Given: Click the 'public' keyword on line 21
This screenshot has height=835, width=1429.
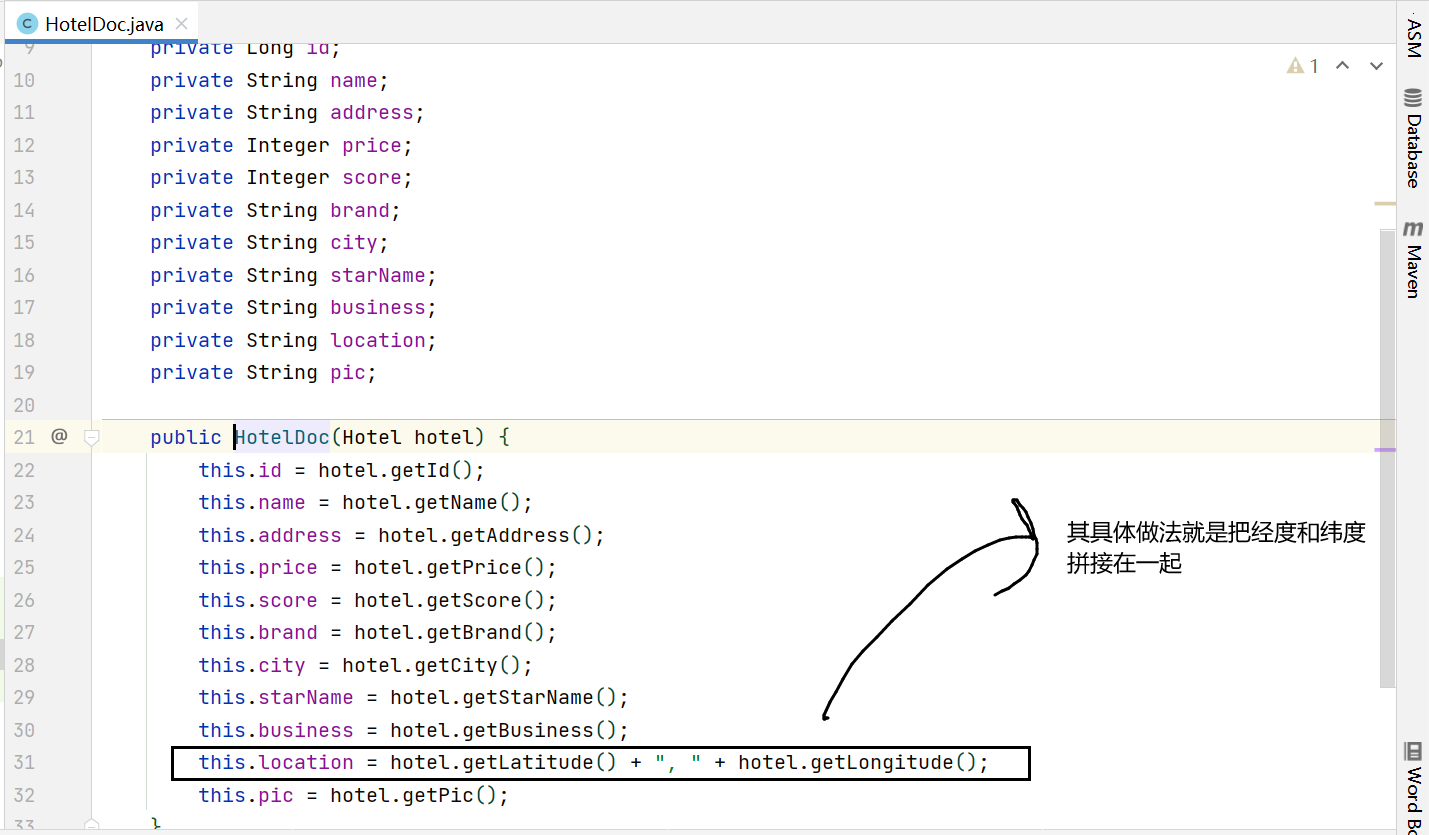Looking at the screenshot, I should click(186, 437).
